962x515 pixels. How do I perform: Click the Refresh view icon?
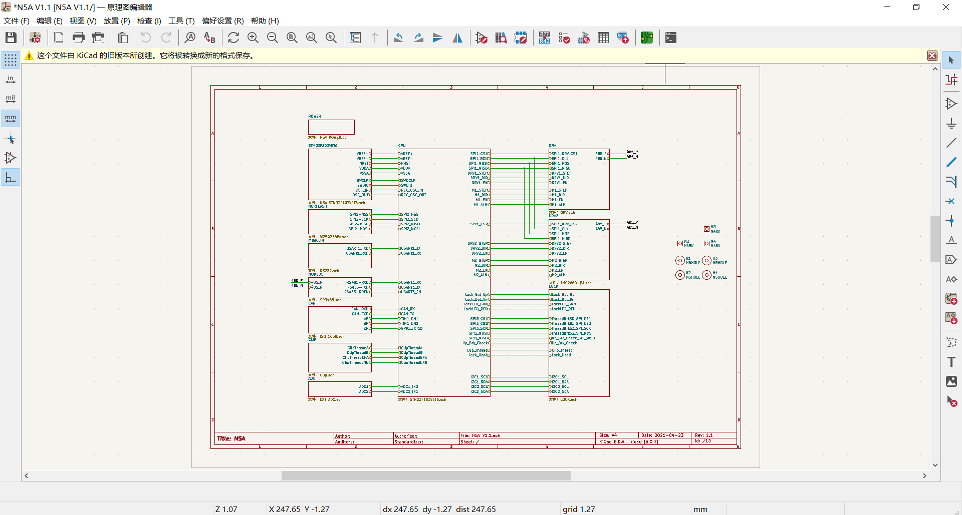(x=232, y=37)
